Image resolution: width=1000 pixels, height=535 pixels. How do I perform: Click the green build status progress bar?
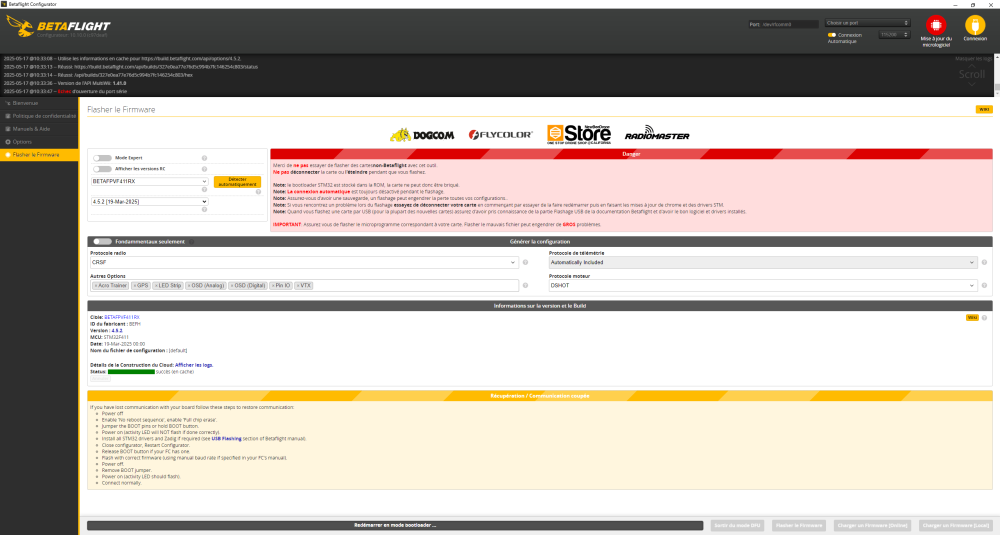coord(131,372)
